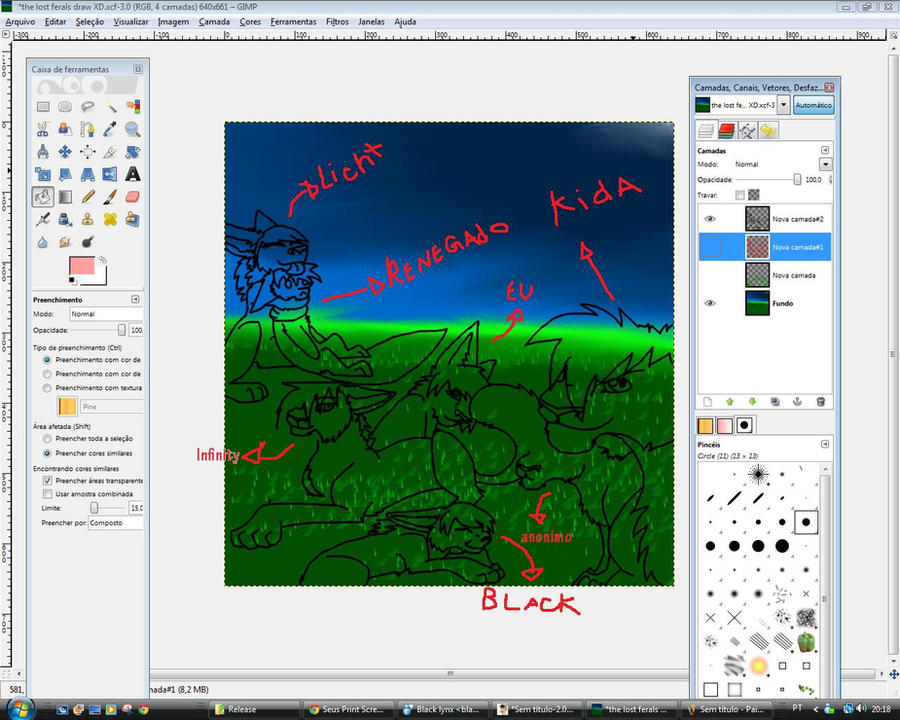Open the Preenchimento Modo Normal combo box
This screenshot has width=900, height=720.
pyautogui.click(x=106, y=314)
